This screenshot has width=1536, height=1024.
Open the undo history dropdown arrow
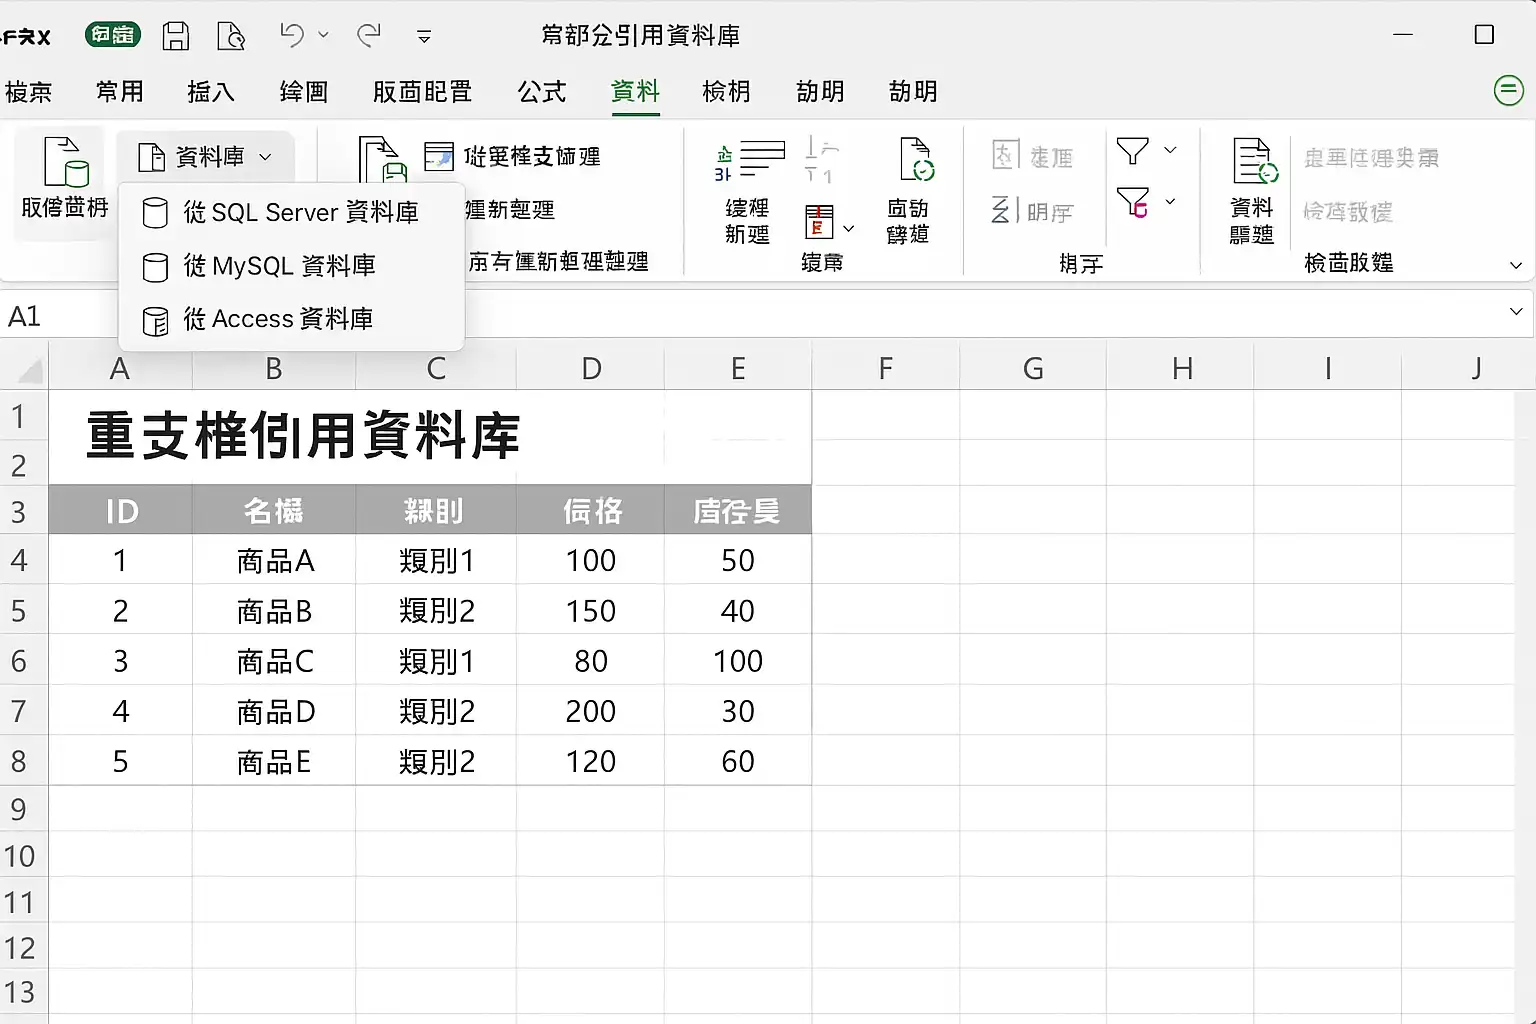click(x=323, y=35)
